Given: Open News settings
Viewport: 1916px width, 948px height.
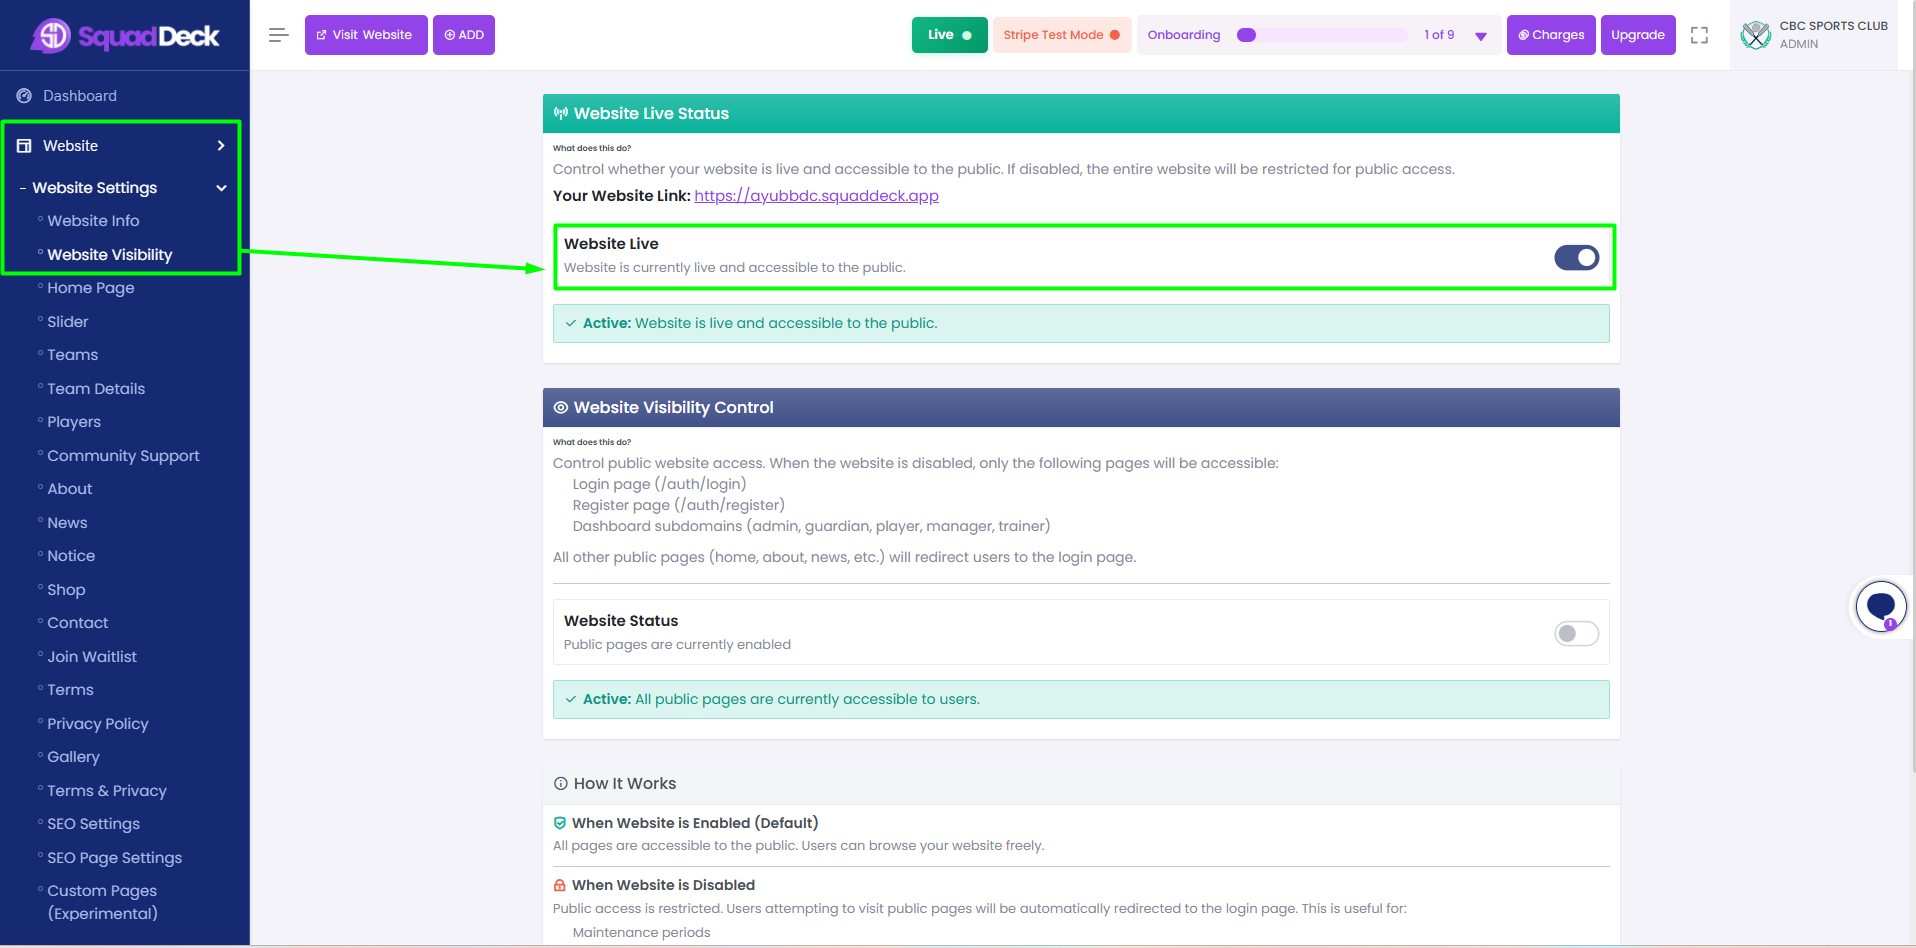Looking at the screenshot, I should point(67,523).
